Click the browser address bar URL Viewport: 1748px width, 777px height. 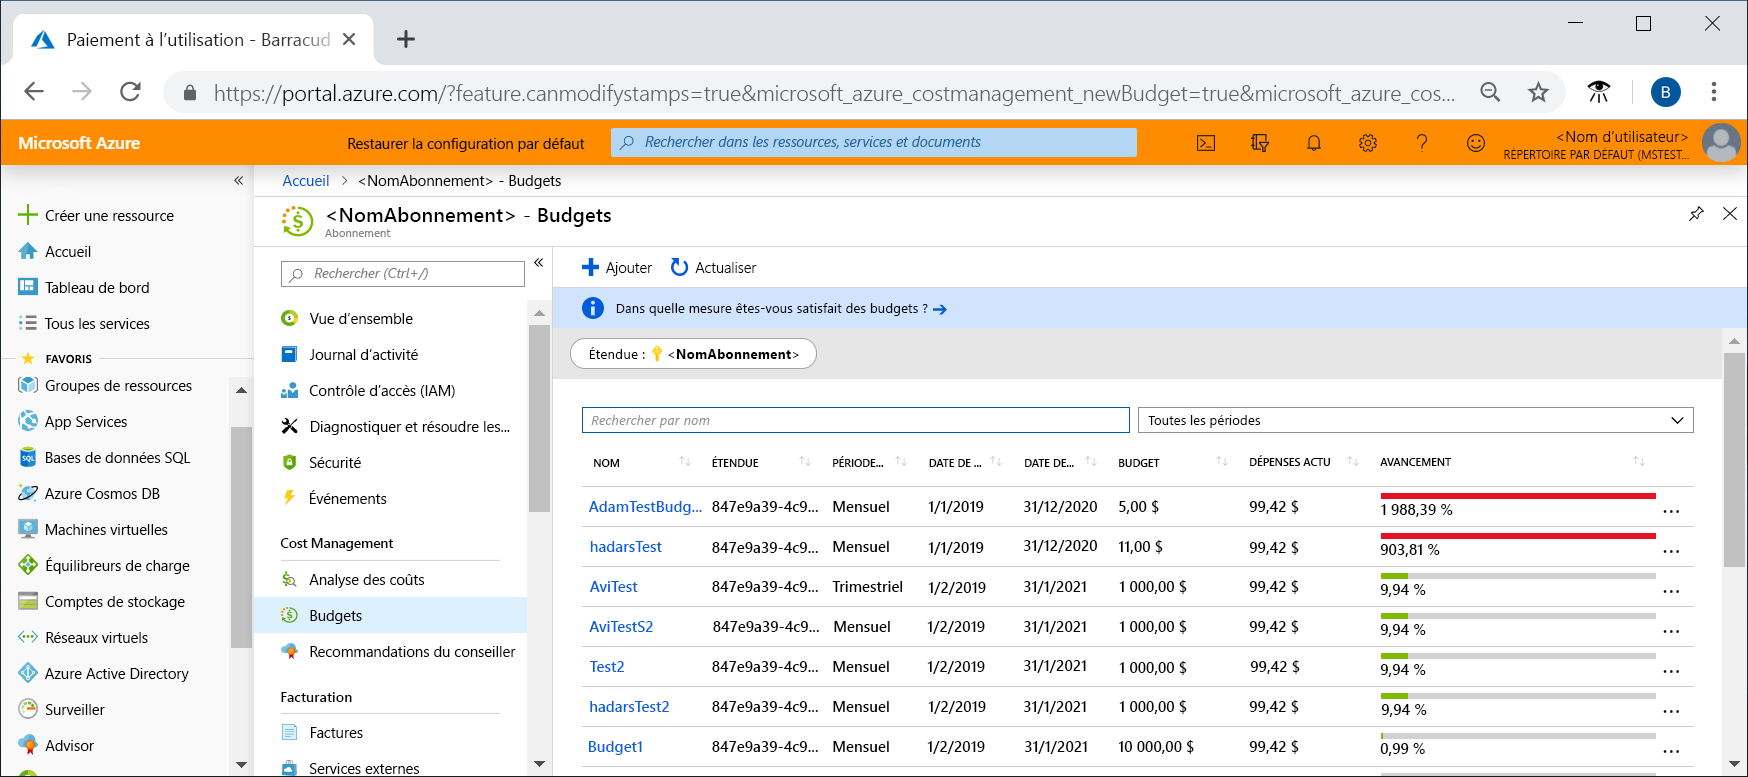(x=834, y=93)
